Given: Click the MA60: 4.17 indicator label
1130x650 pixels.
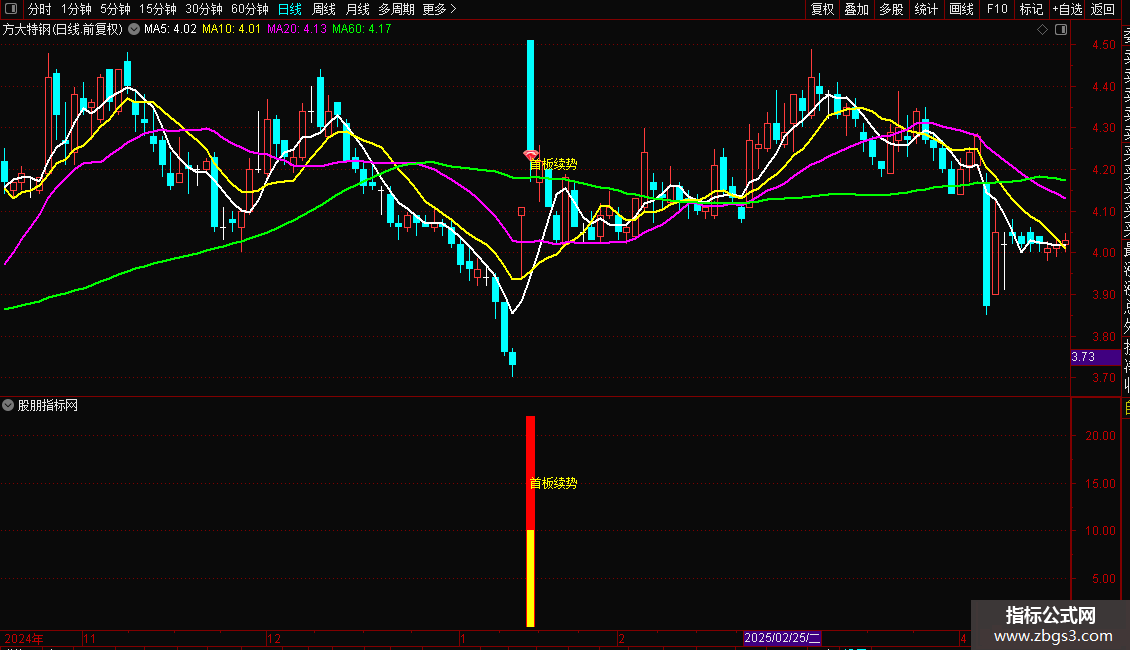Looking at the screenshot, I should (x=361, y=30).
